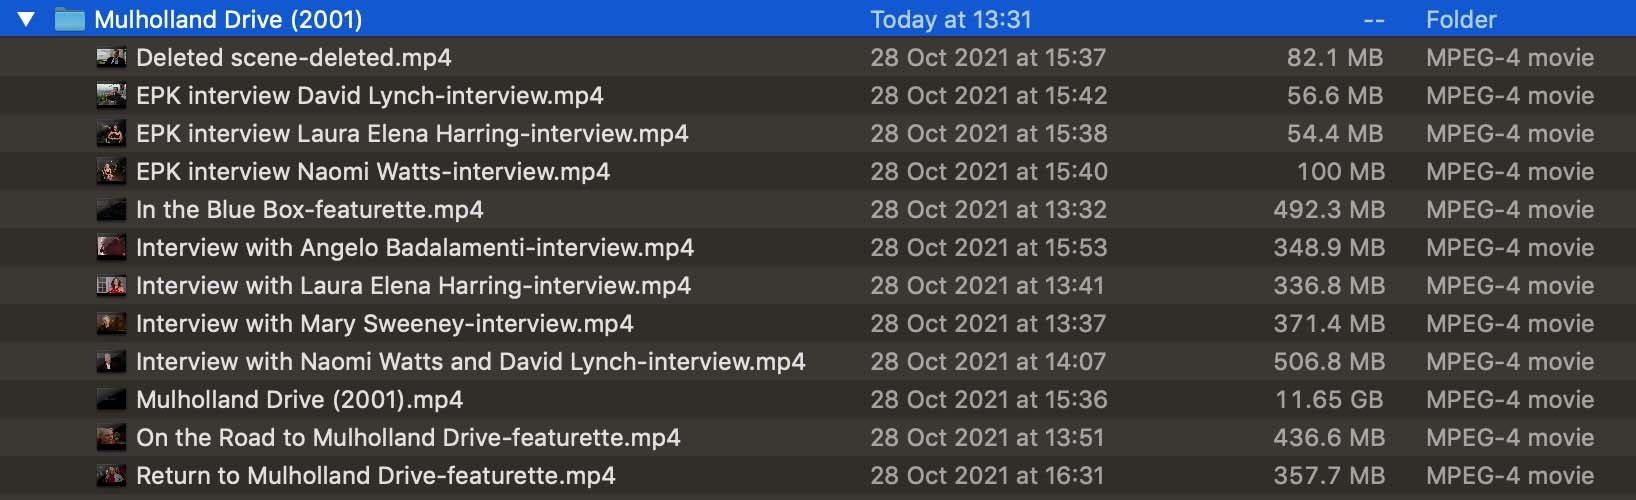
Task: Select EPK interview David Lynch-interview.mp4
Action: click(x=369, y=95)
